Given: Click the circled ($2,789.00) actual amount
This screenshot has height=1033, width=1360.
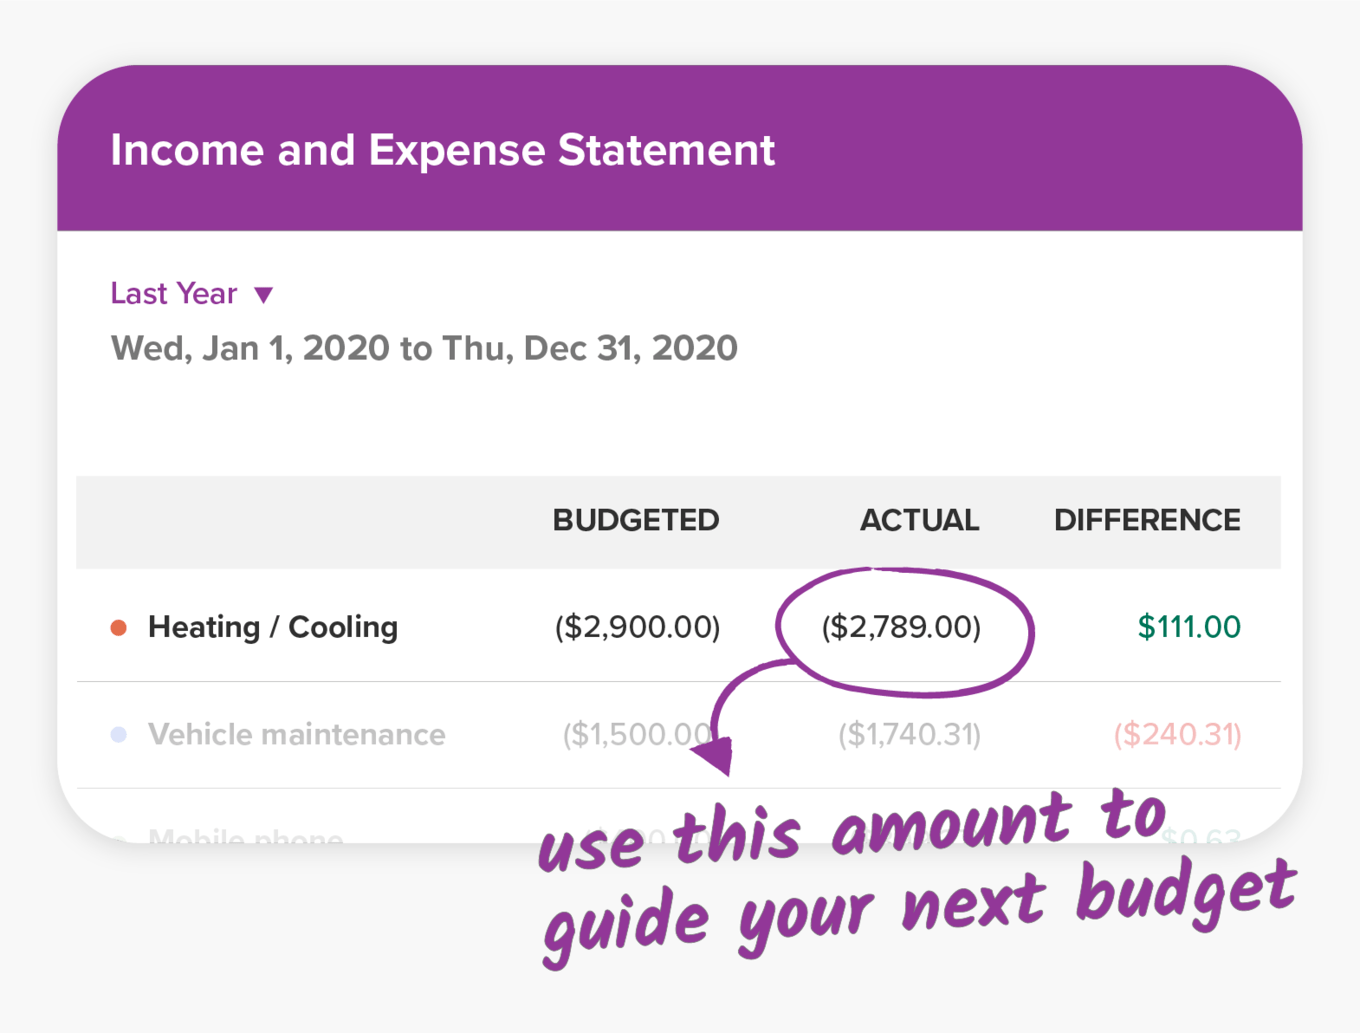Looking at the screenshot, I should coord(901,627).
